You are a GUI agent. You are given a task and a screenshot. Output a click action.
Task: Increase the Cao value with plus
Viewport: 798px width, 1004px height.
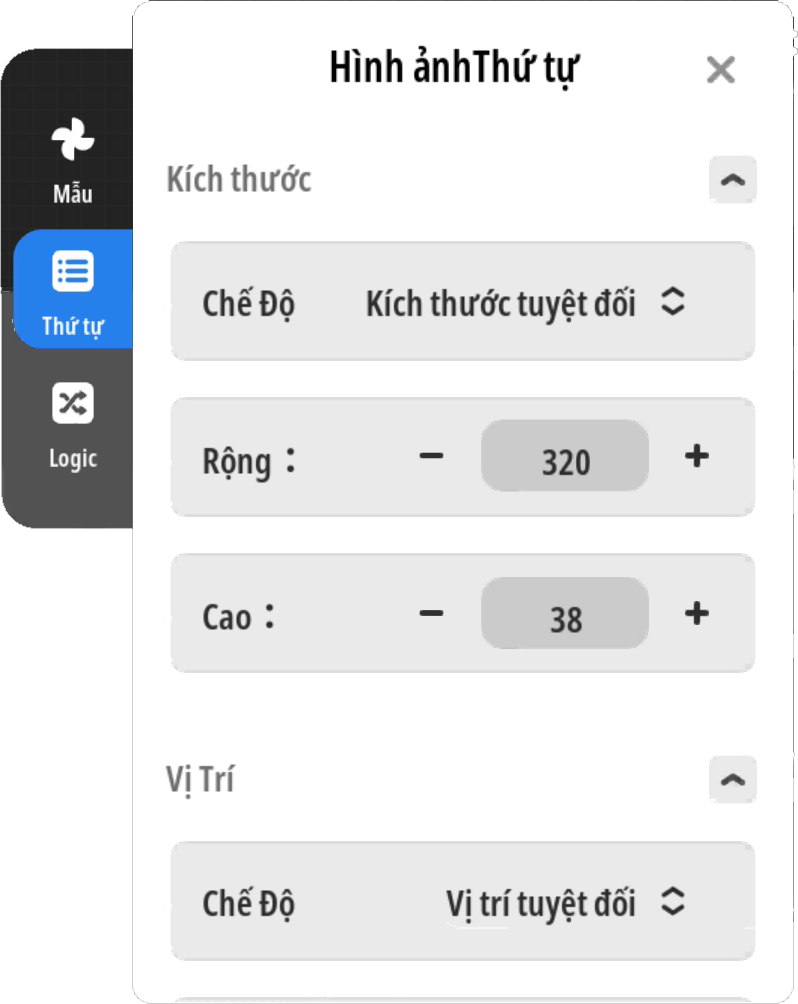pos(696,613)
